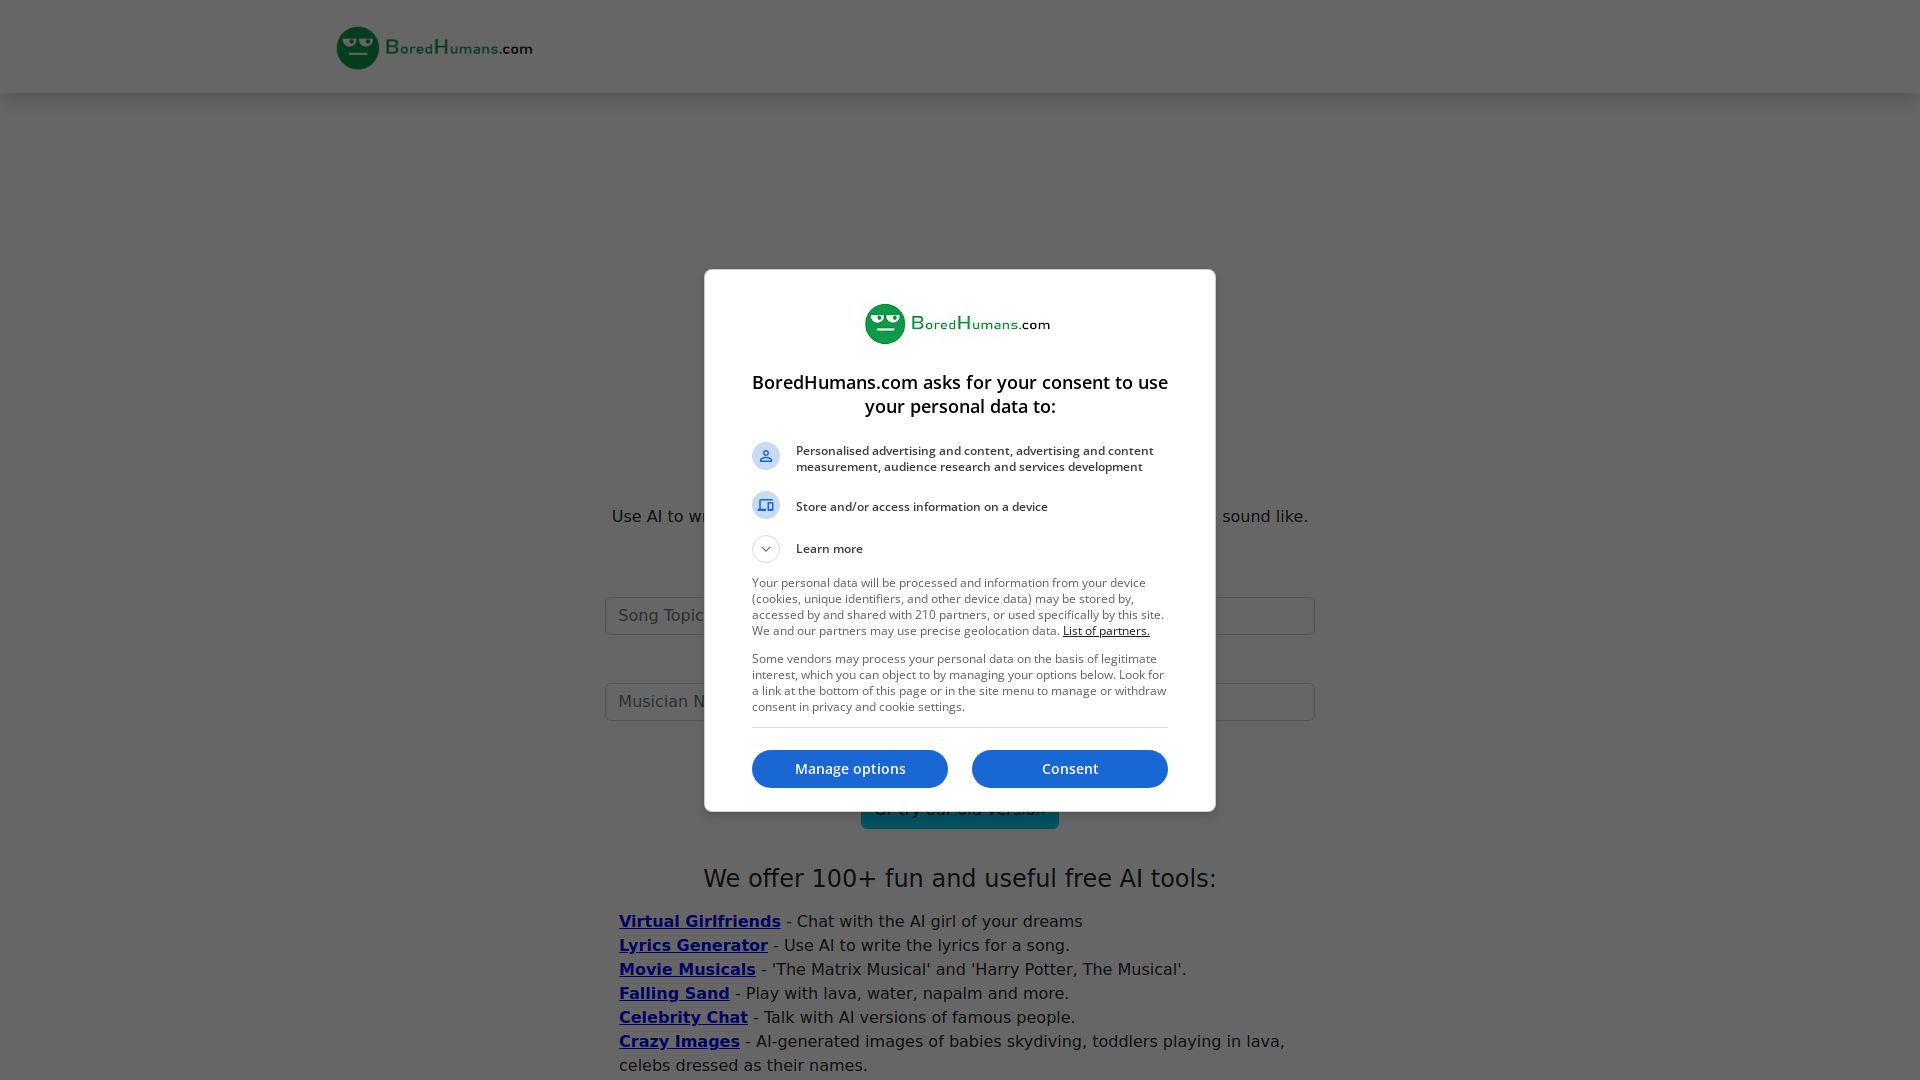Click the Learn more label text
Screen dimensions: 1920x1080
(829, 549)
